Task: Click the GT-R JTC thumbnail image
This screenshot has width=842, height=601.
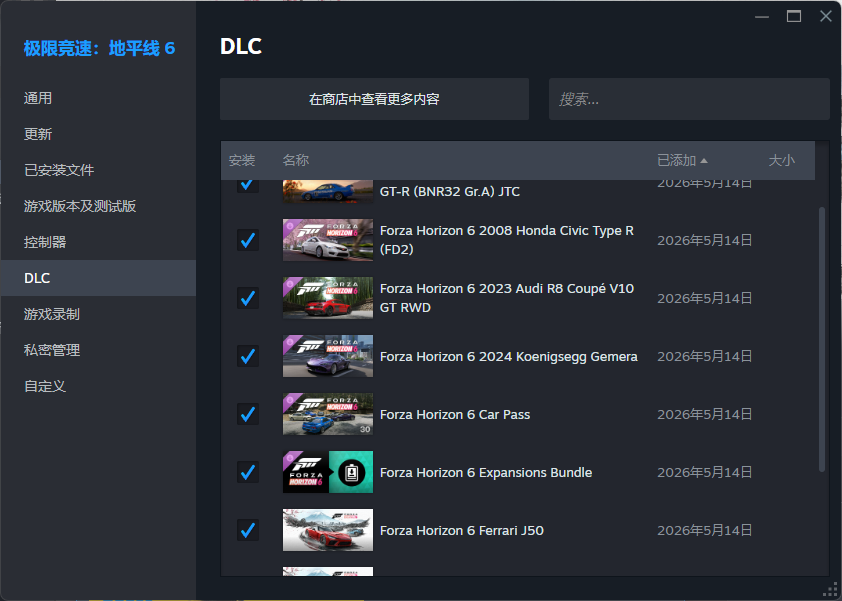Action: point(328,191)
